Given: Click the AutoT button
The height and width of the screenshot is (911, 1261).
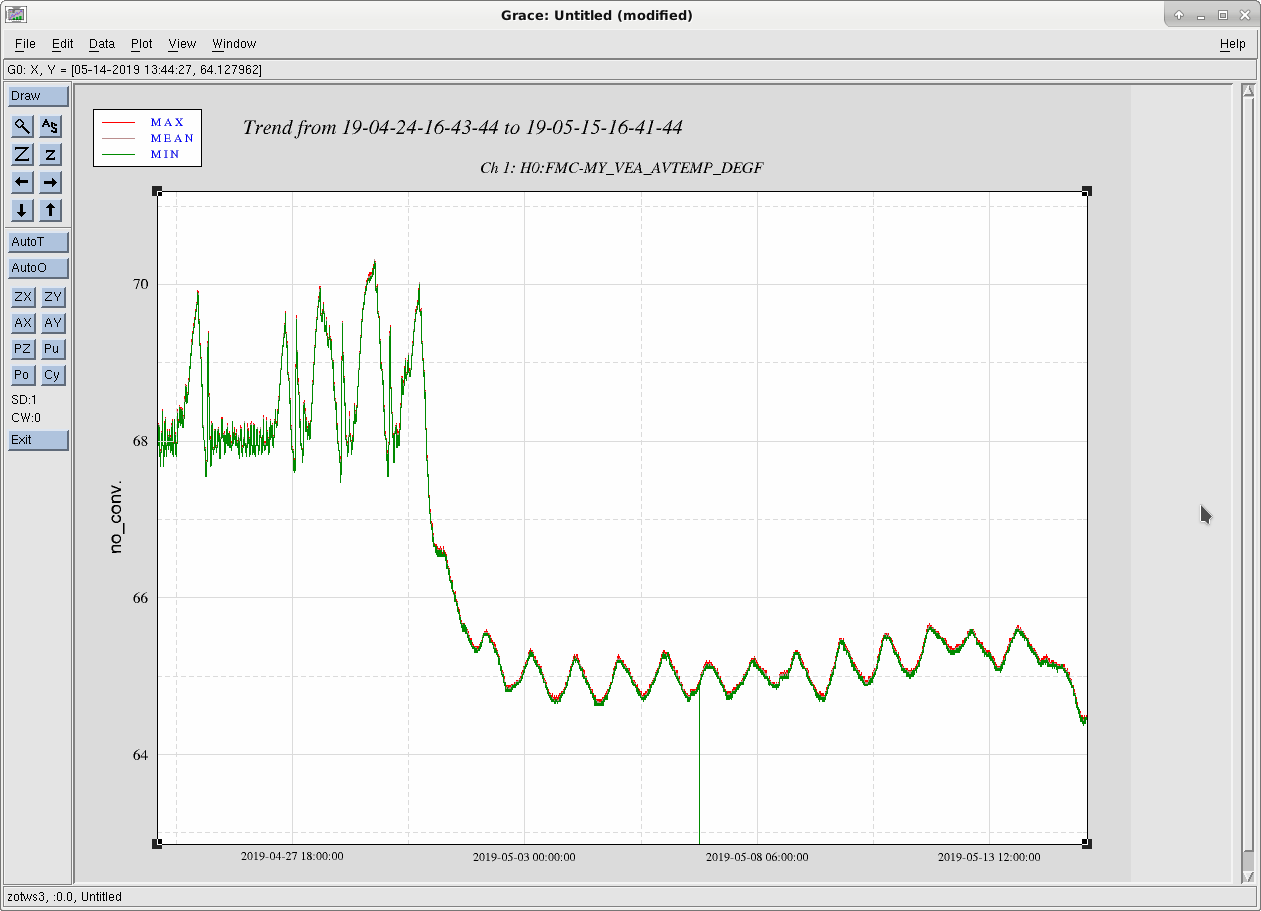Looking at the screenshot, I should (x=39, y=242).
